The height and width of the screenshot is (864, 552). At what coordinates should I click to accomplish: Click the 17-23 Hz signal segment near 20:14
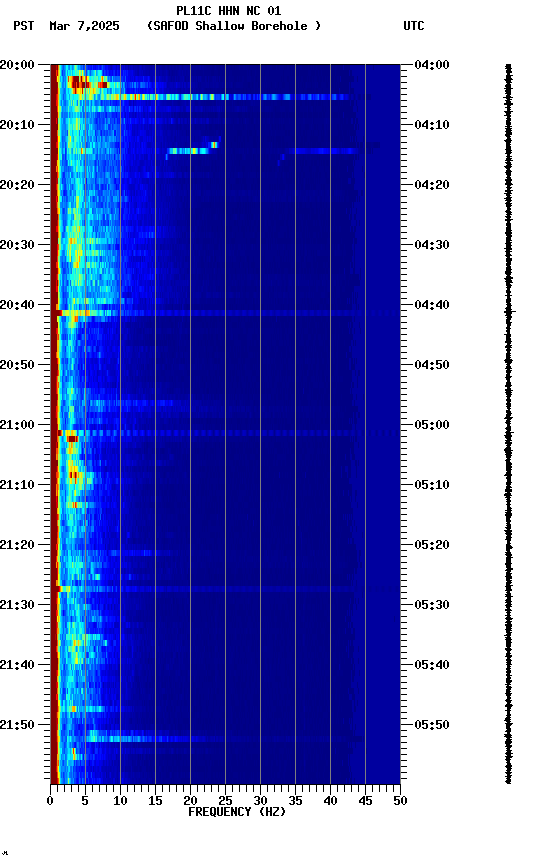pos(188,150)
